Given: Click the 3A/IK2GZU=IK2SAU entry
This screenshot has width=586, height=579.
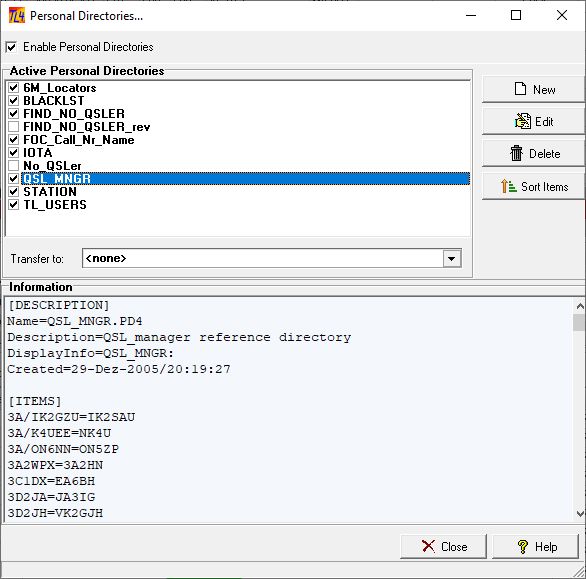Looking at the screenshot, I should (x=71, y=417).
